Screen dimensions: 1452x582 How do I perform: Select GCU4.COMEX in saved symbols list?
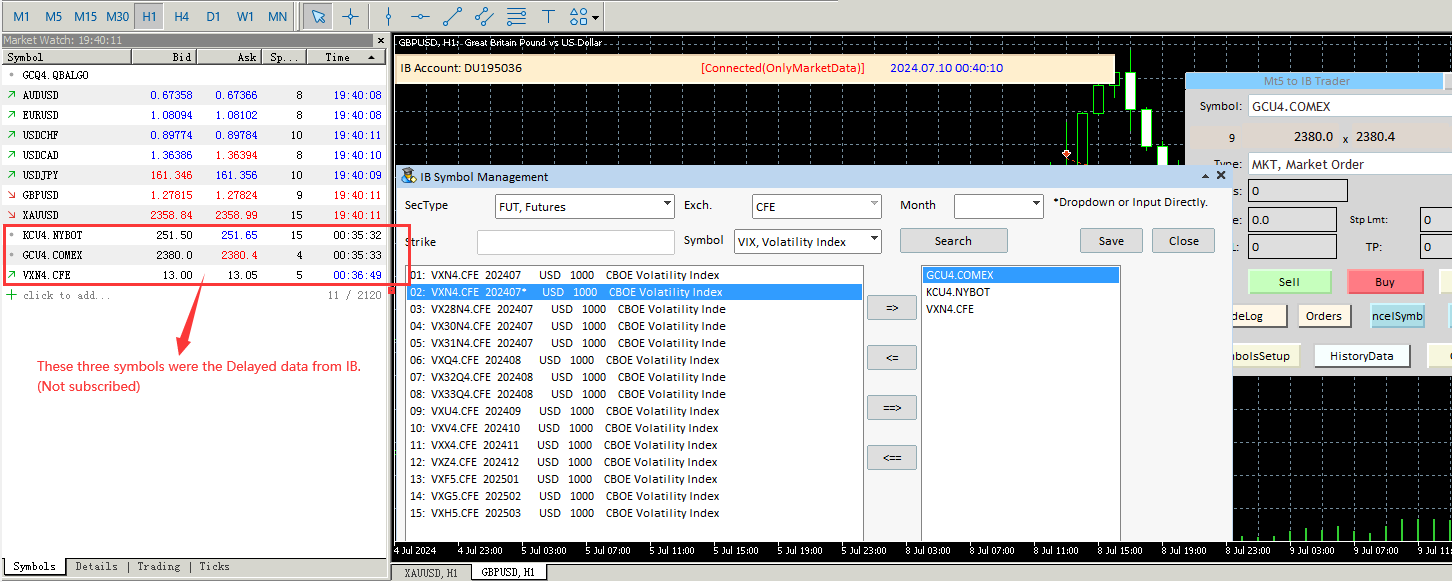1020,275
